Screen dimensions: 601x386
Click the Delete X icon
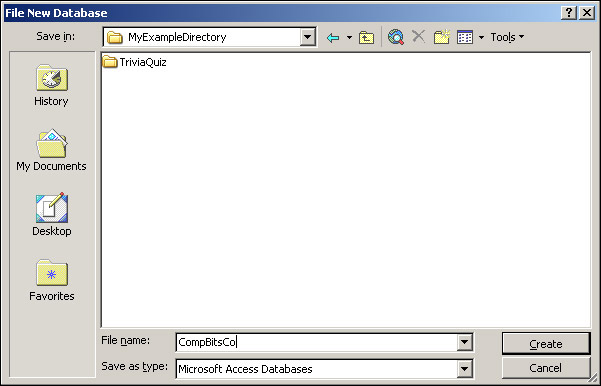[x=419, y=37]
